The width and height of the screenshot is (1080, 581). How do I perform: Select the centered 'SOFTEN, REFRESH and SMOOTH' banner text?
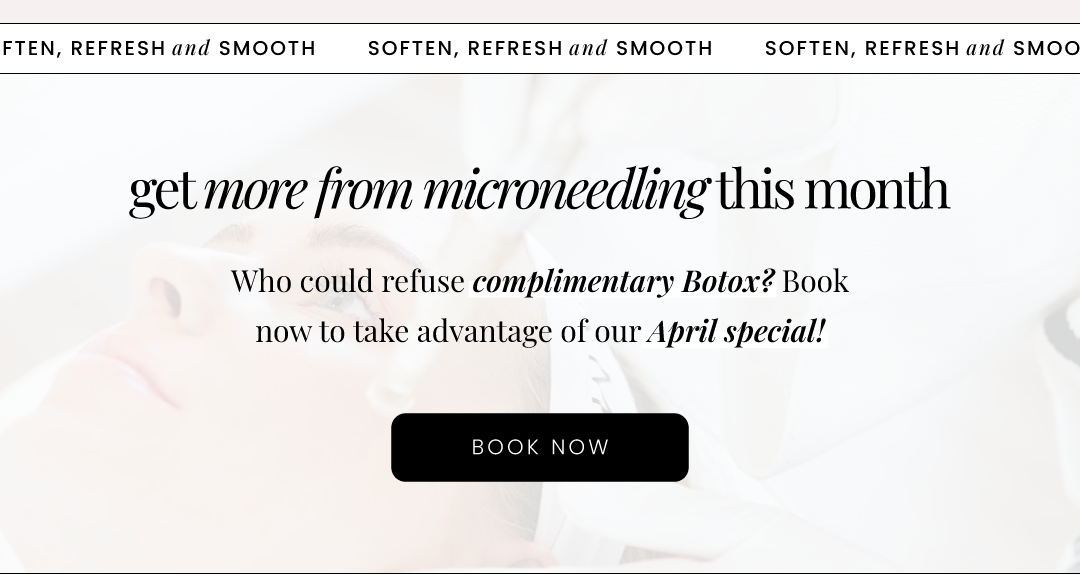tap(540, 48)
